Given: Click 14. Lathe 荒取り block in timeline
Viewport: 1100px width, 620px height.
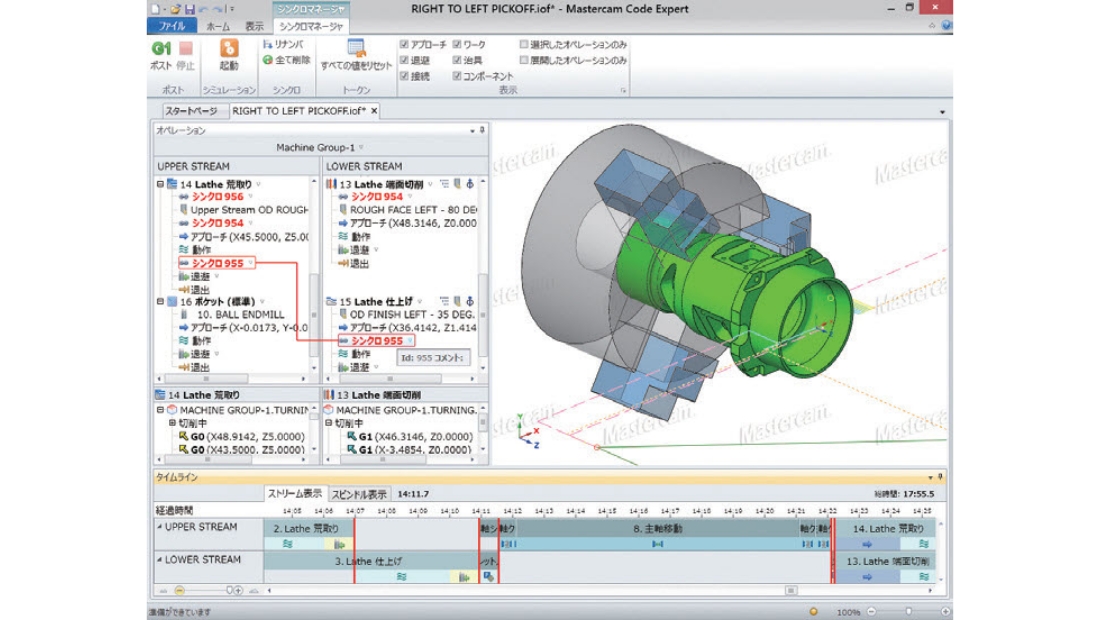Looking at the screenshot, I should click(887, 528).
